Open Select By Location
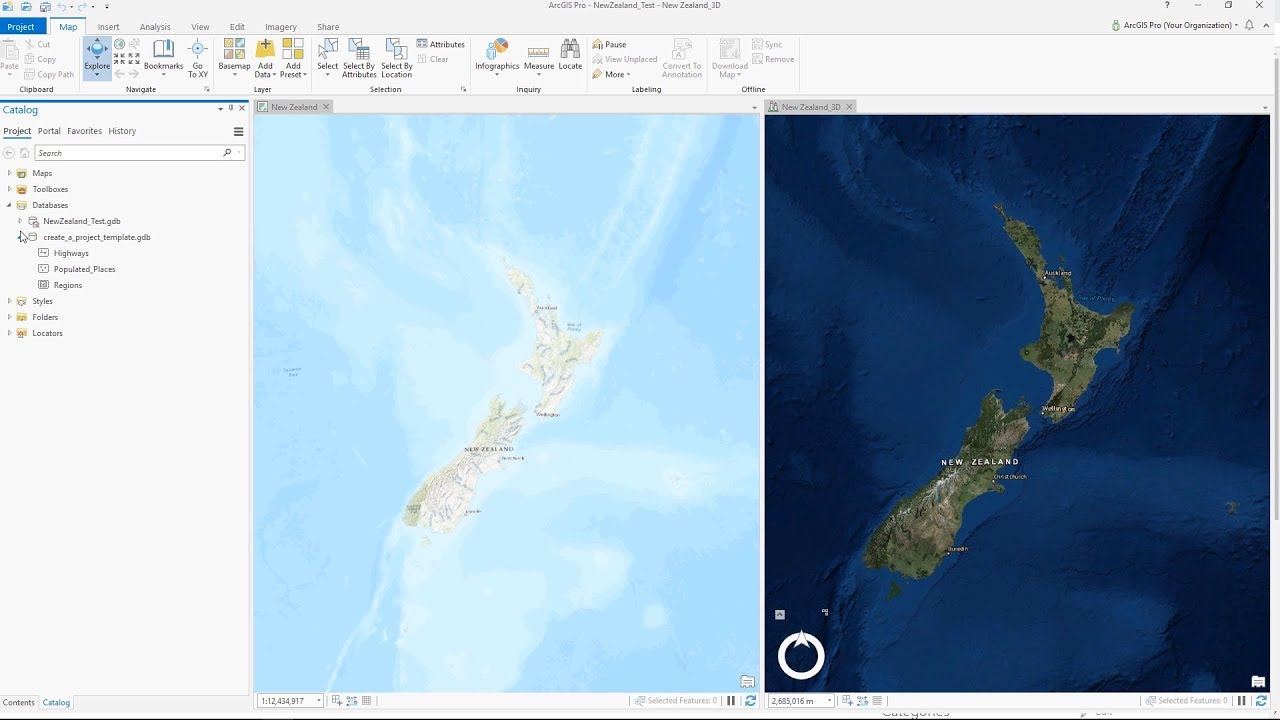This screenshot has width=1280, height=720. 396,58
